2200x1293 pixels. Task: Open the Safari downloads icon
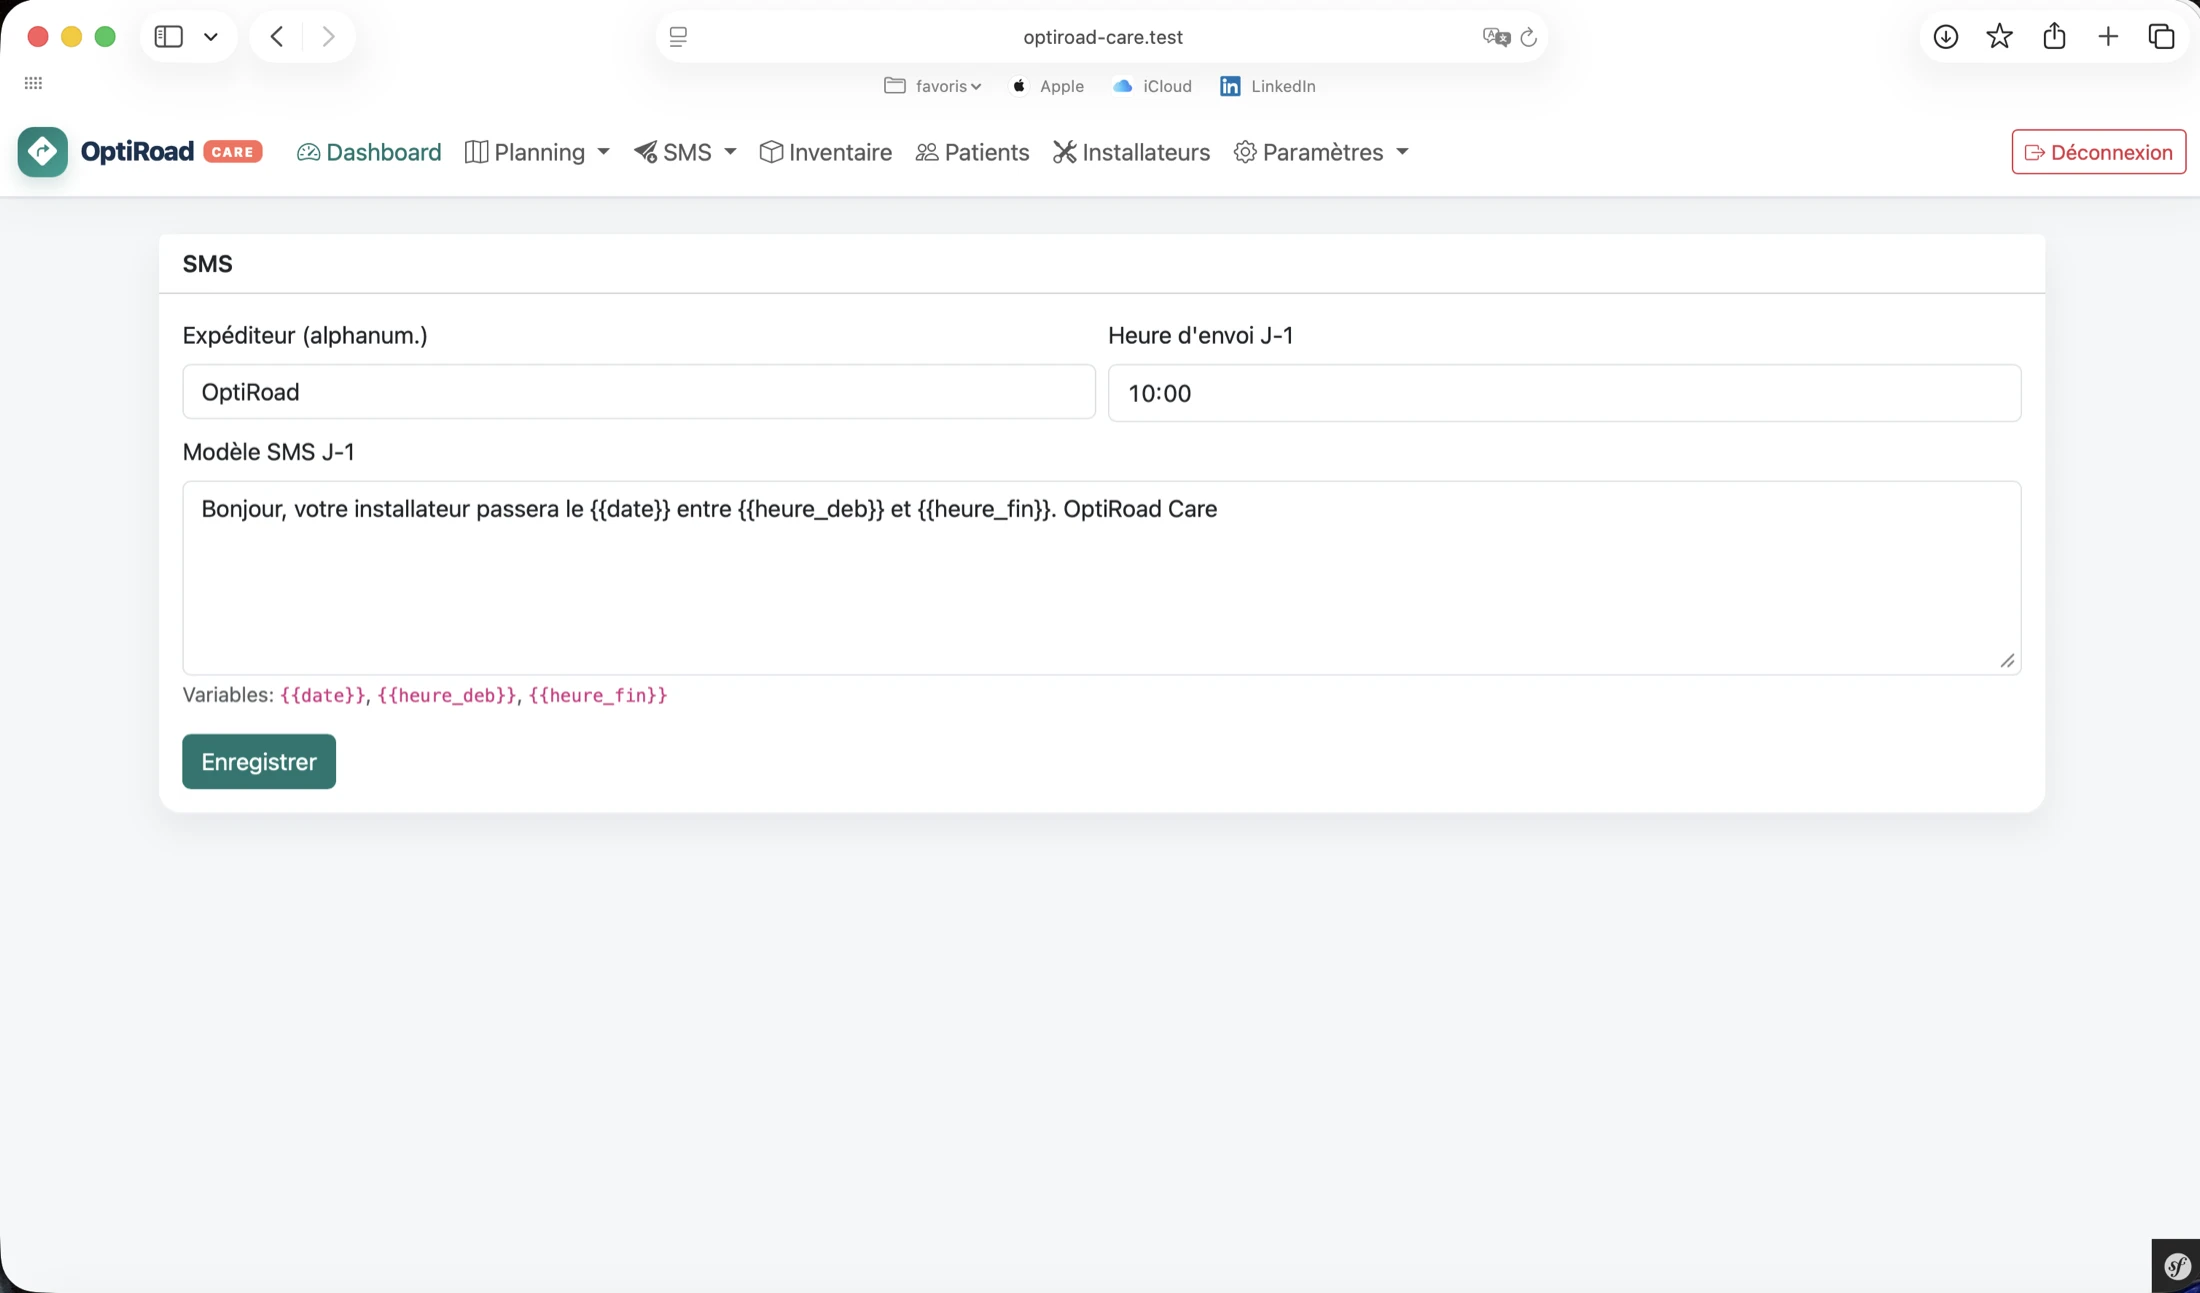[x=1945, y=37]
